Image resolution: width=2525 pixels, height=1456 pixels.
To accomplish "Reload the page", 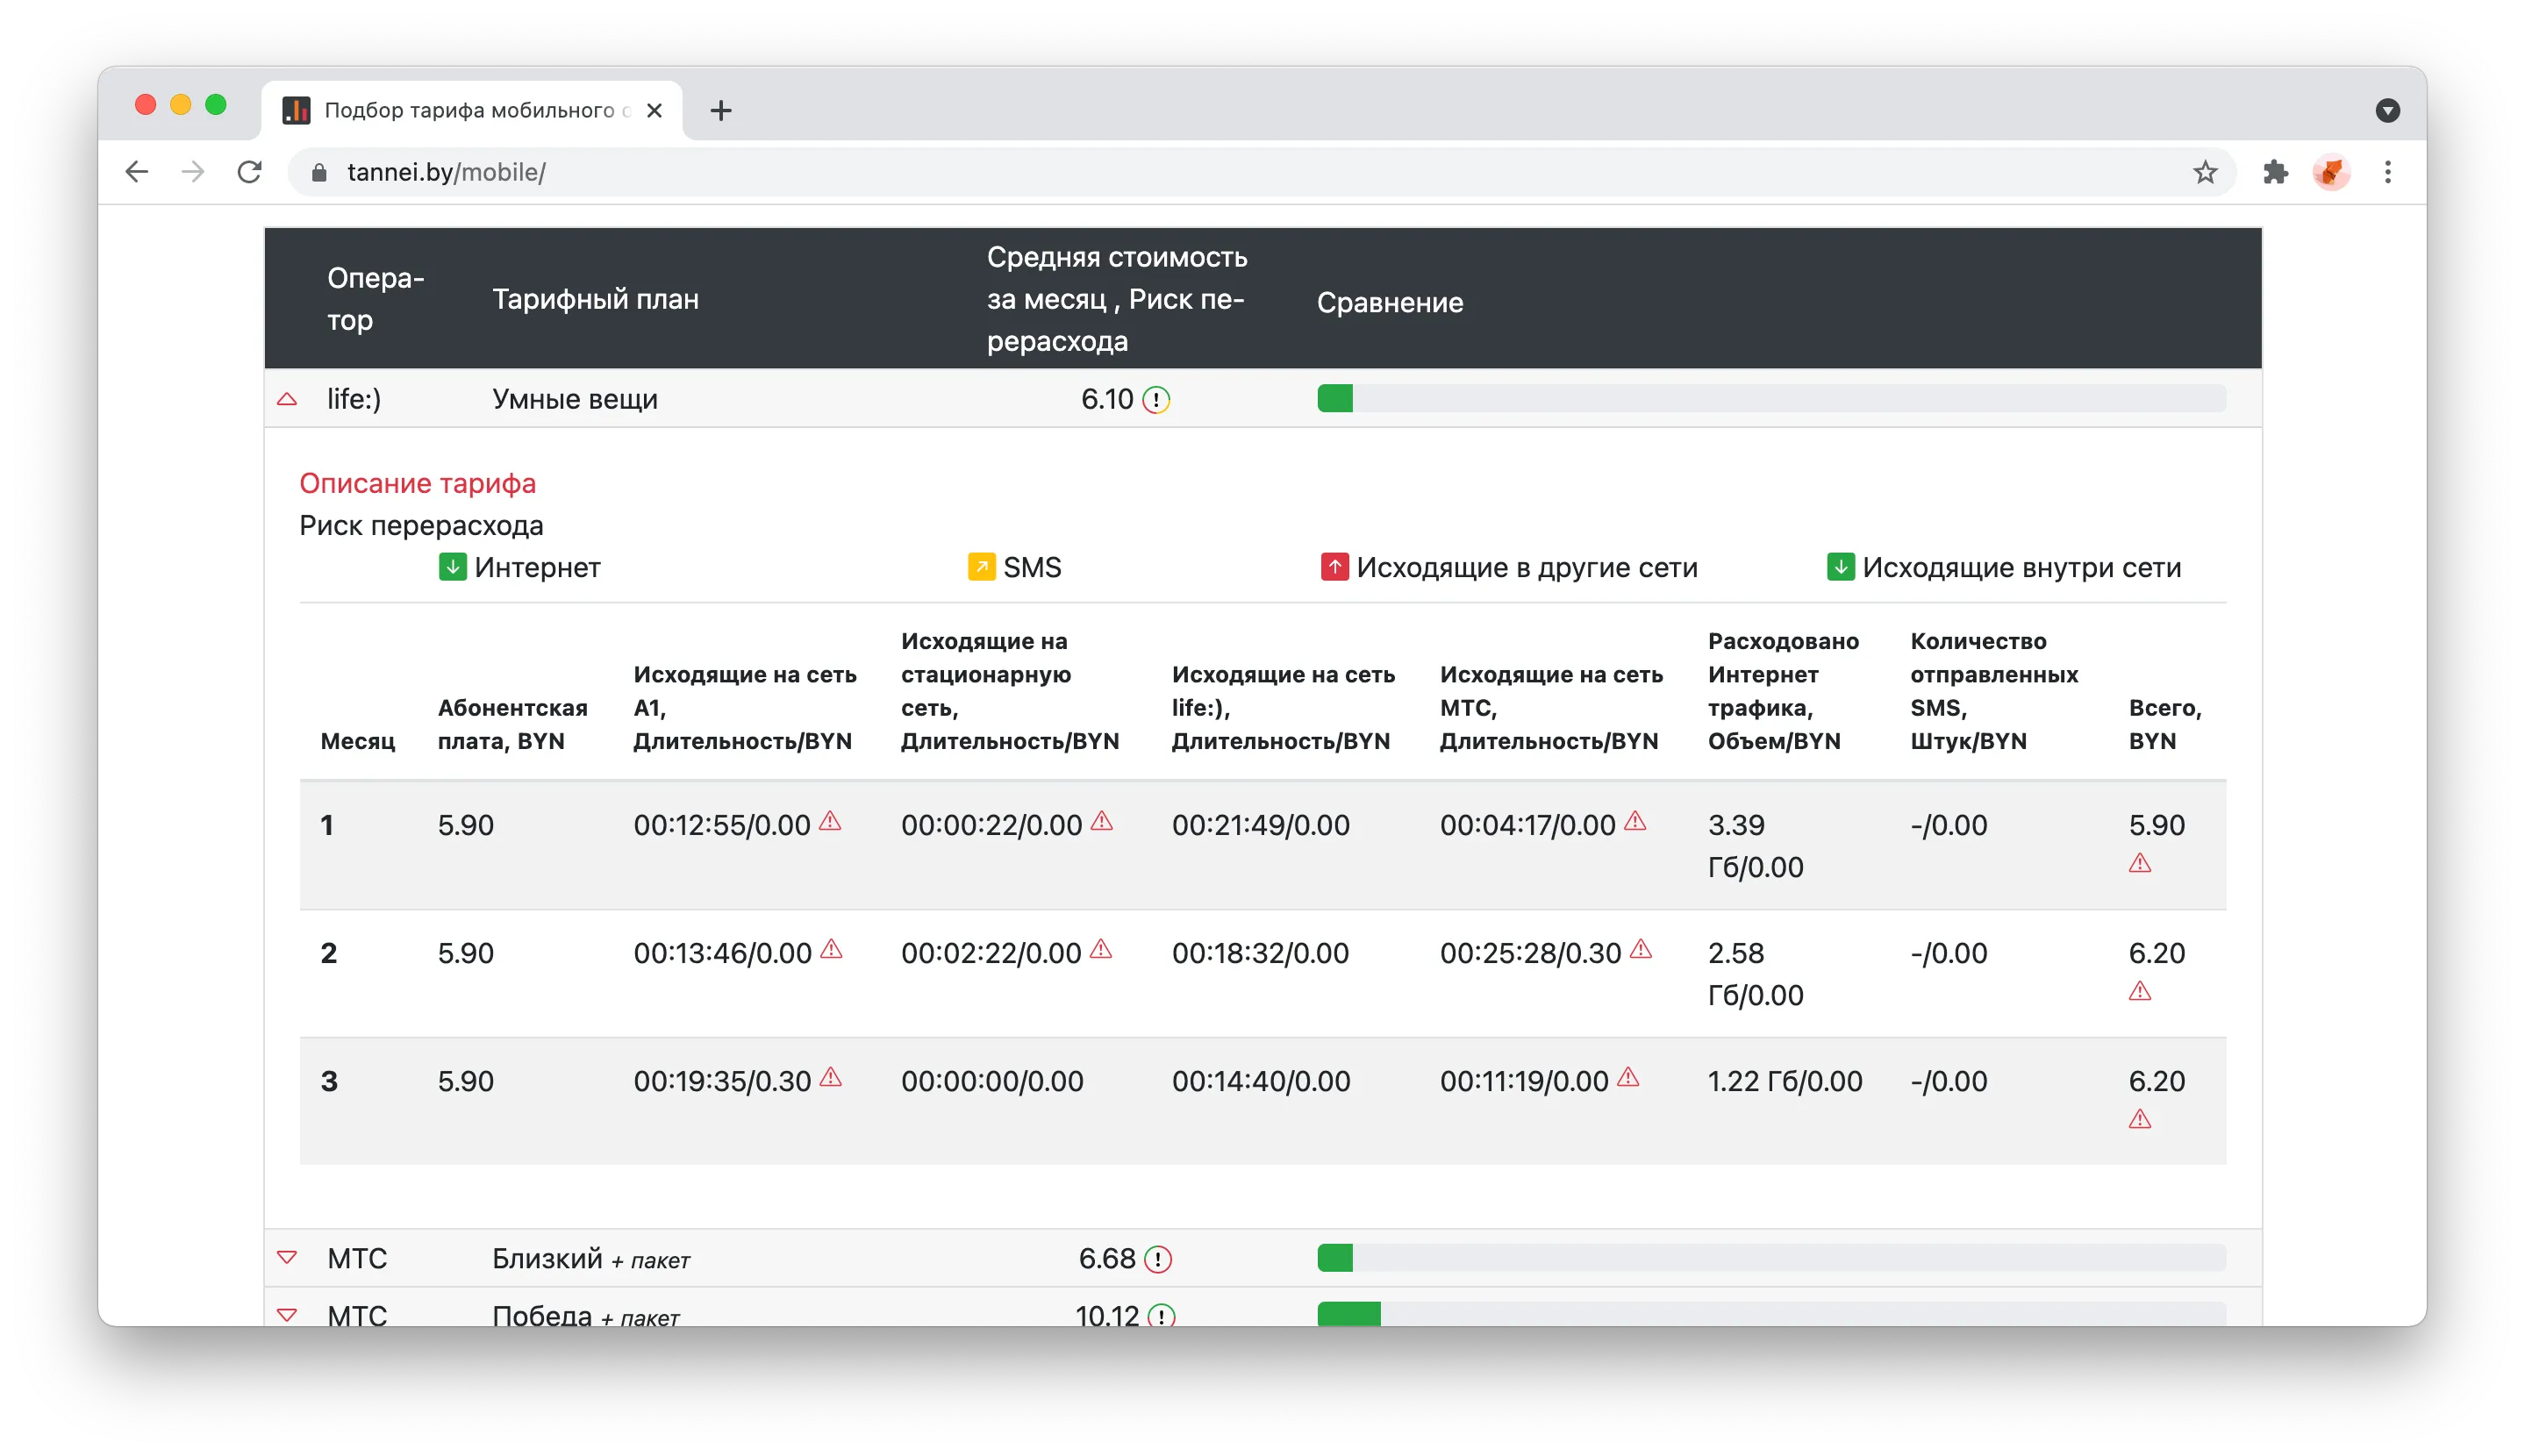I will click(249, 172).
